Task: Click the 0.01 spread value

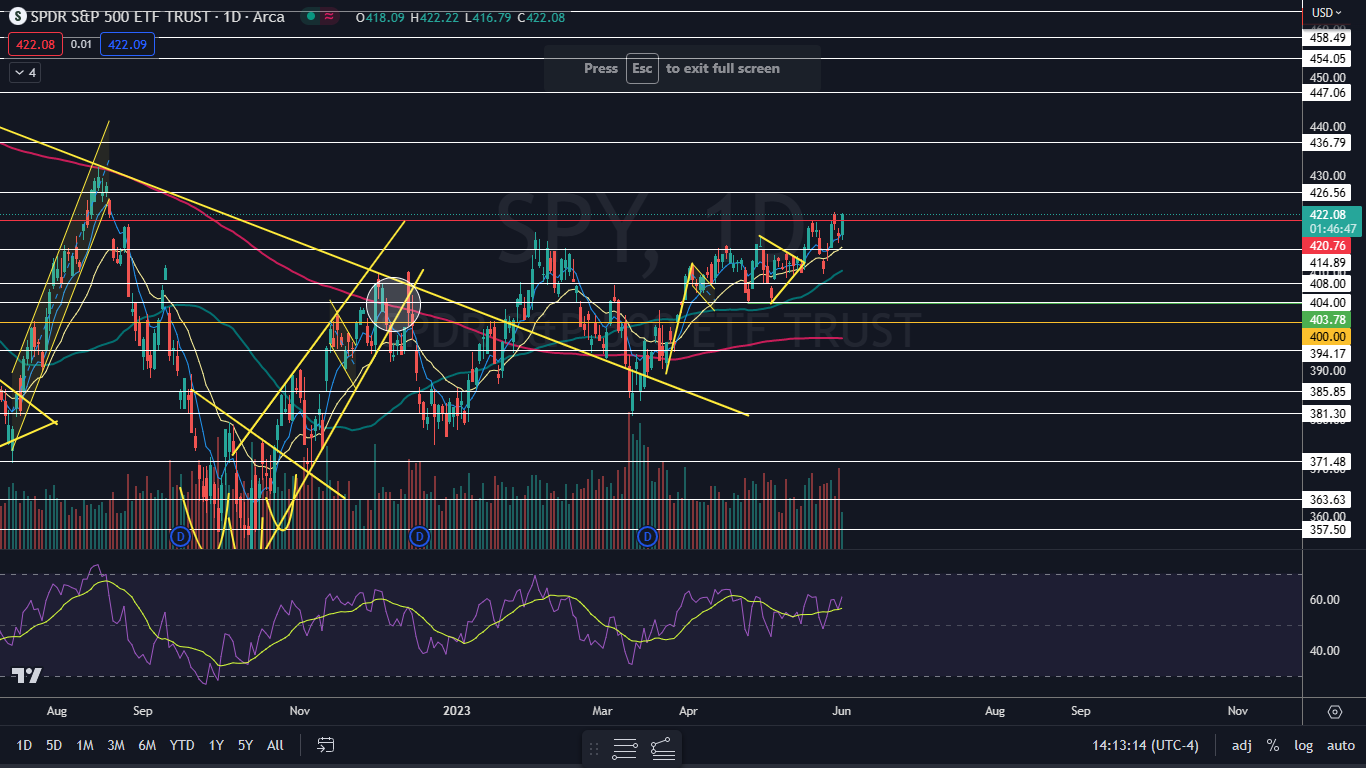Action: 81,44
